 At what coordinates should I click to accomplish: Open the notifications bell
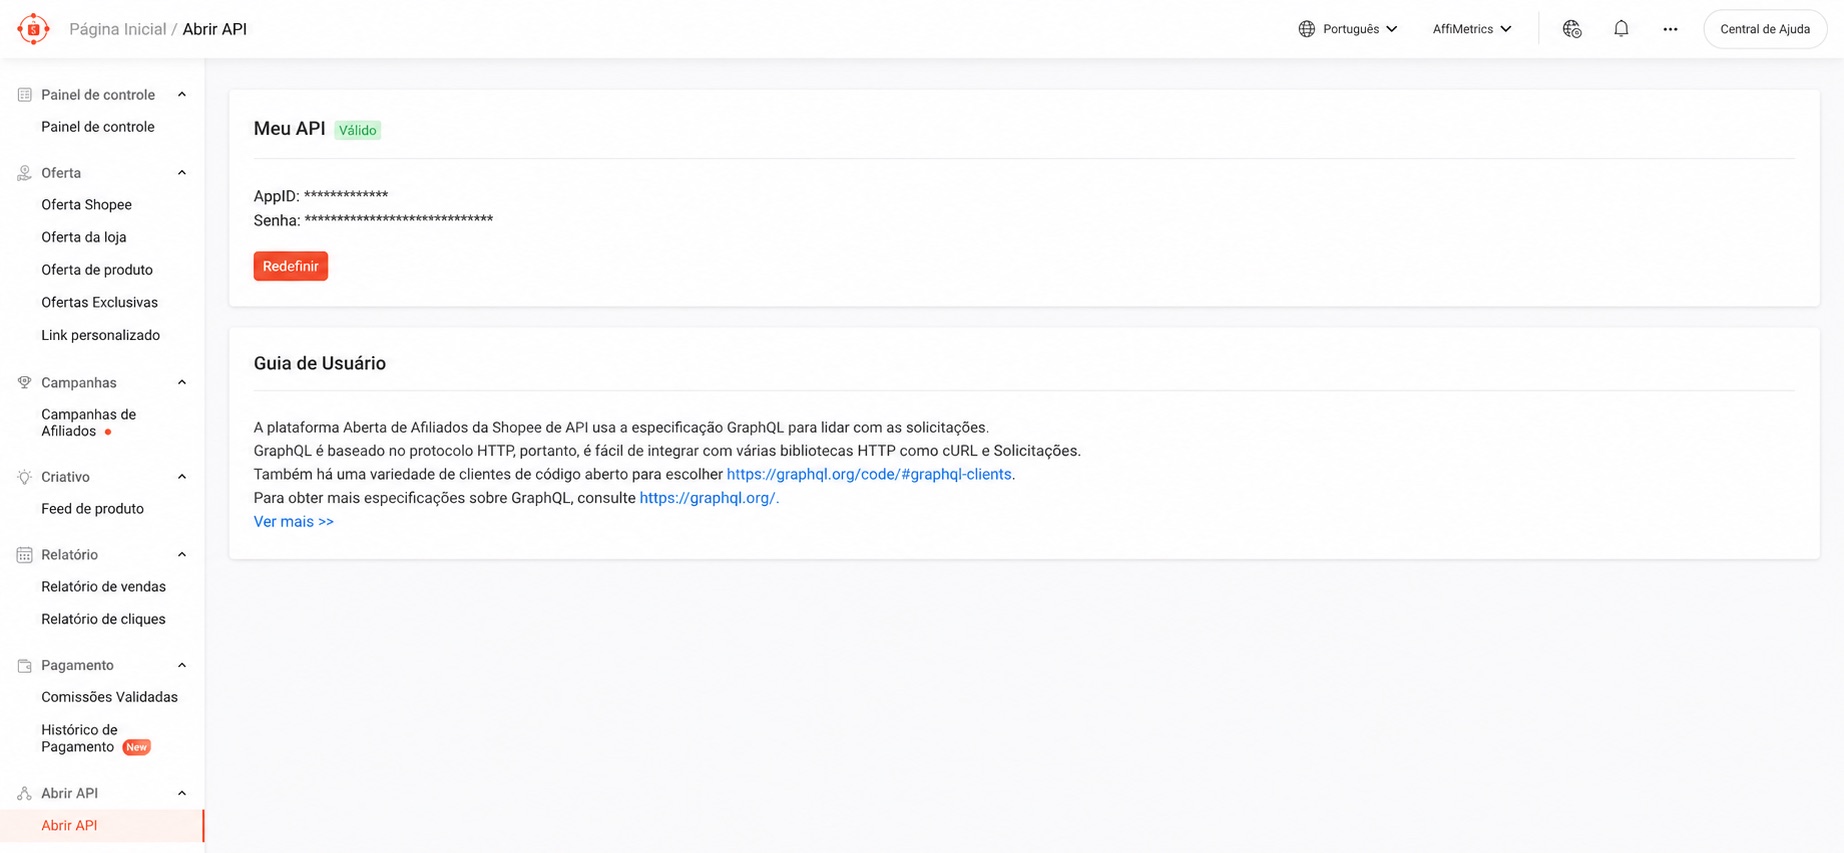(1621, 29)
